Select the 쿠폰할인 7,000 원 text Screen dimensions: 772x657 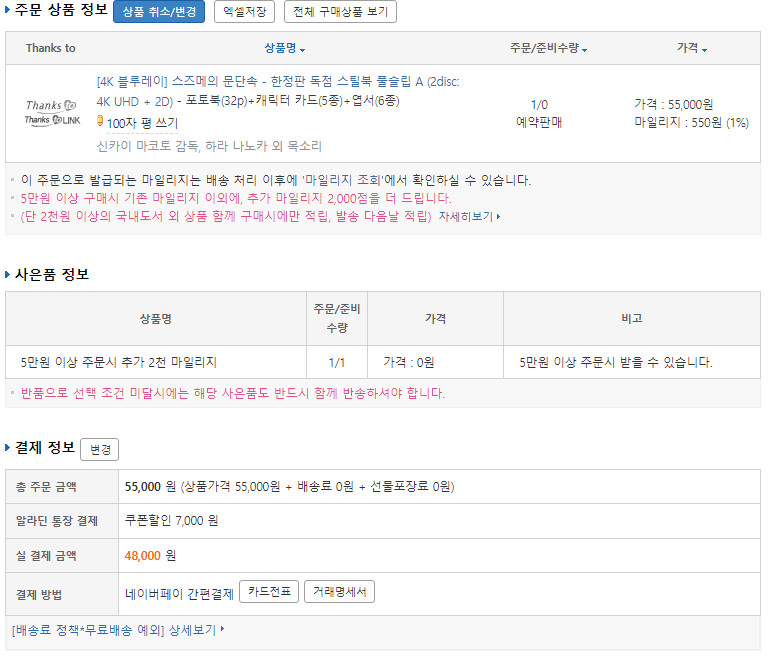(171, 521)
